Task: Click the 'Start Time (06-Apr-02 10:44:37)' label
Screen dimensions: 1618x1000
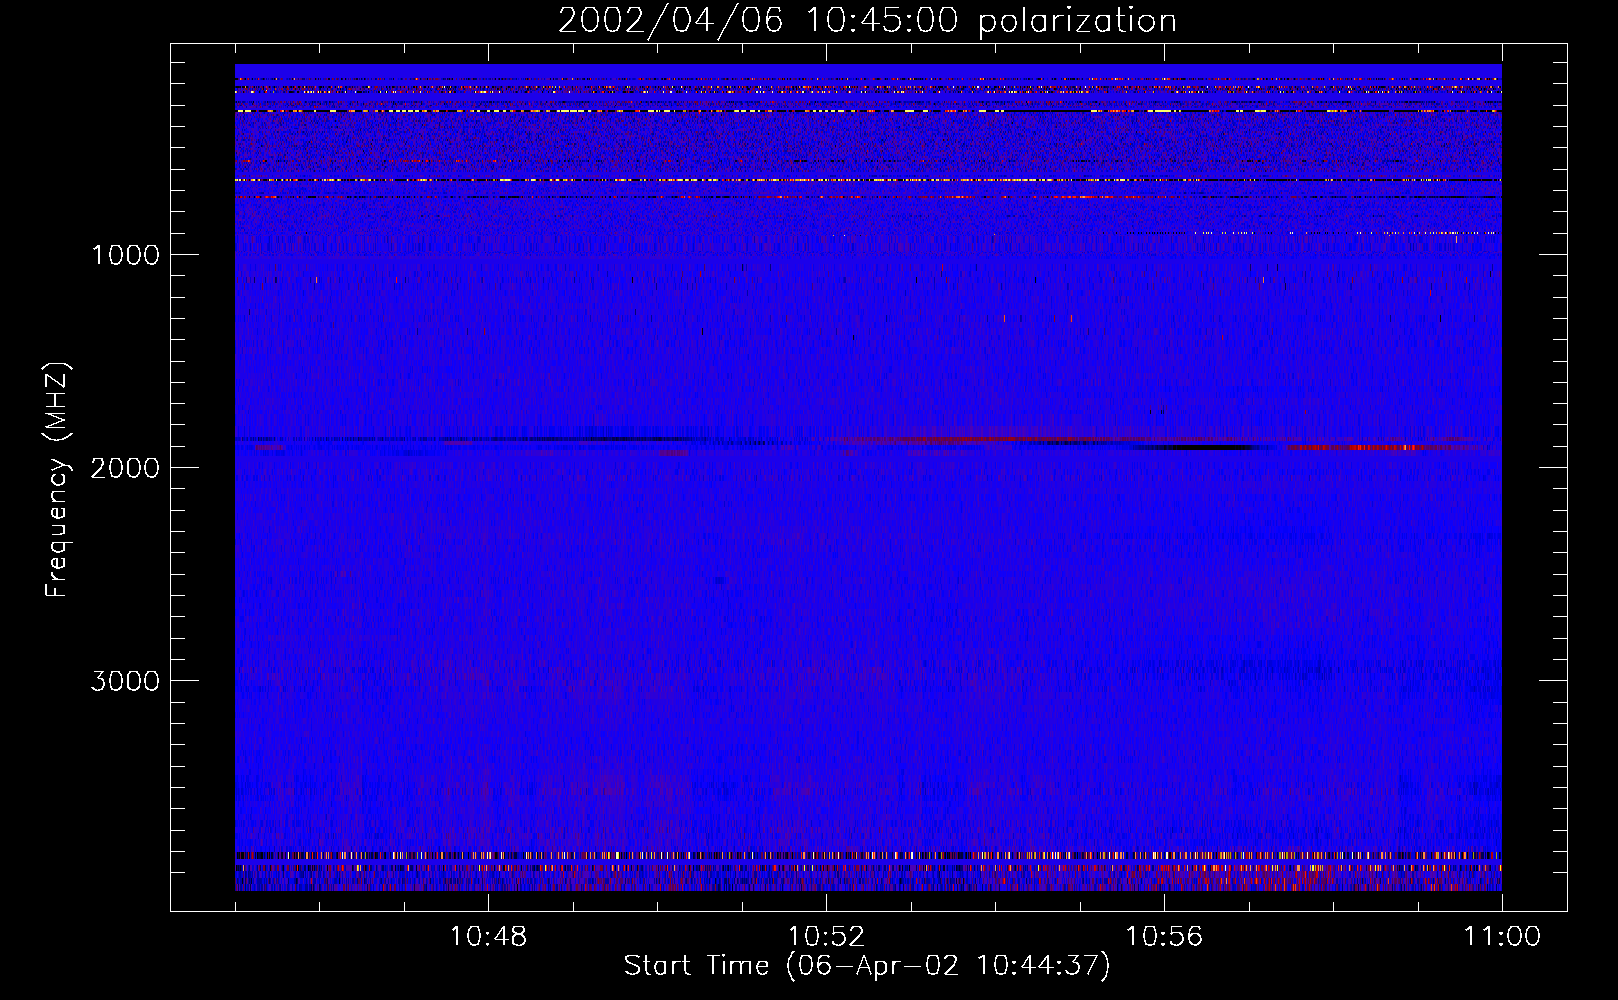Action: pyautogui.click(x=867, y=966)
